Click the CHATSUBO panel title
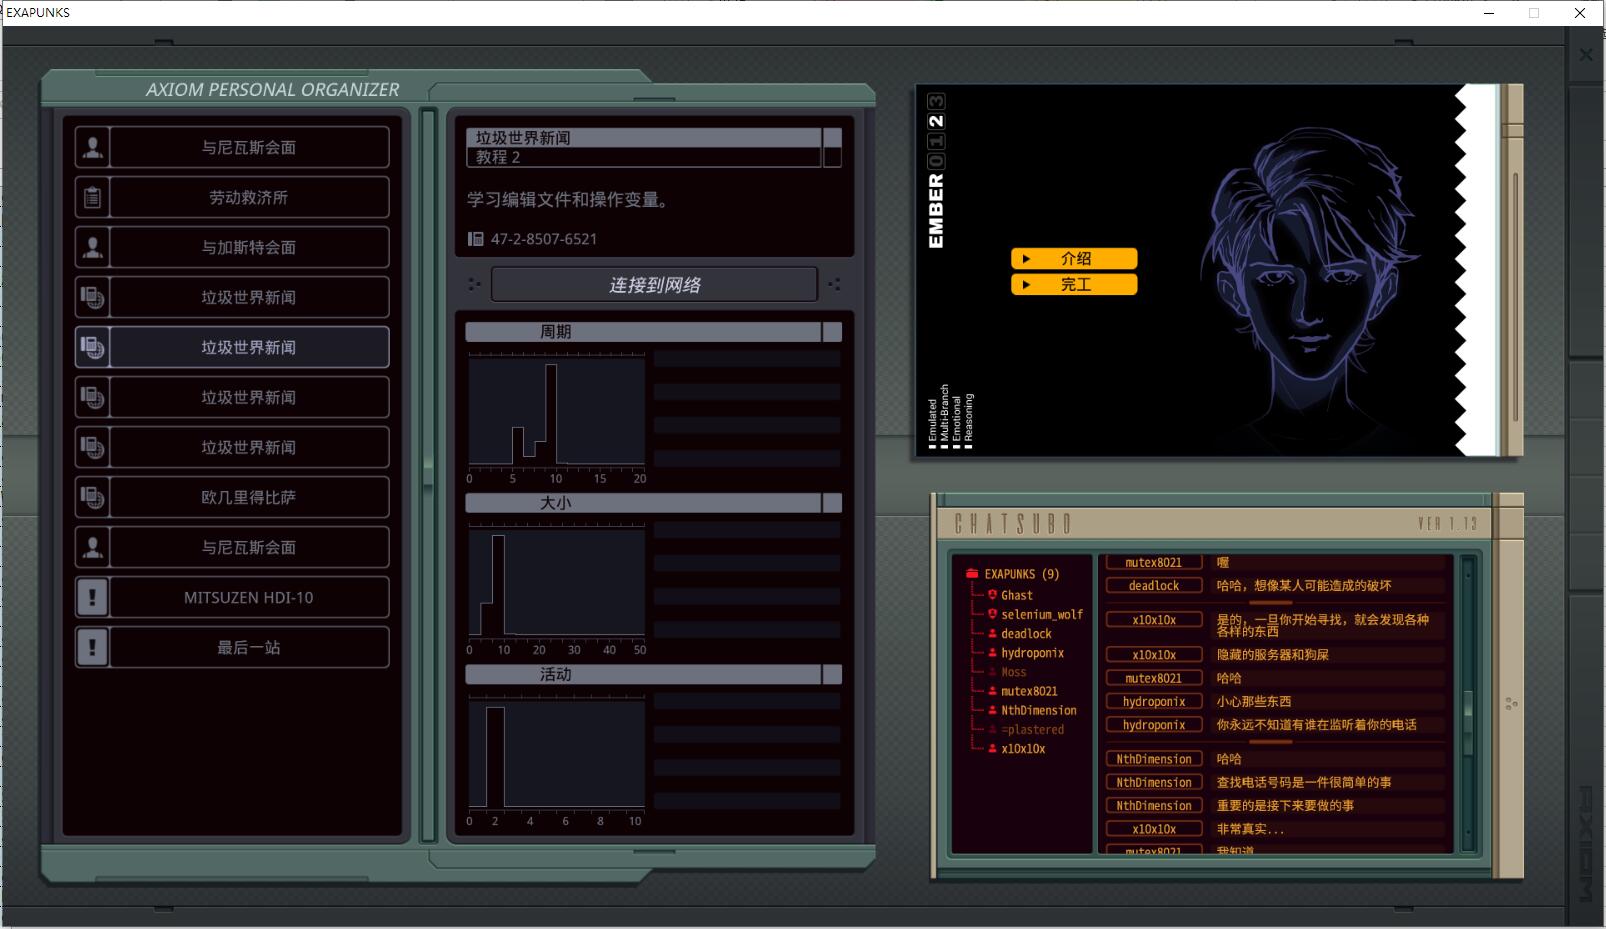The width and height of the screenshot is (1606, 929). (1013, 523)
